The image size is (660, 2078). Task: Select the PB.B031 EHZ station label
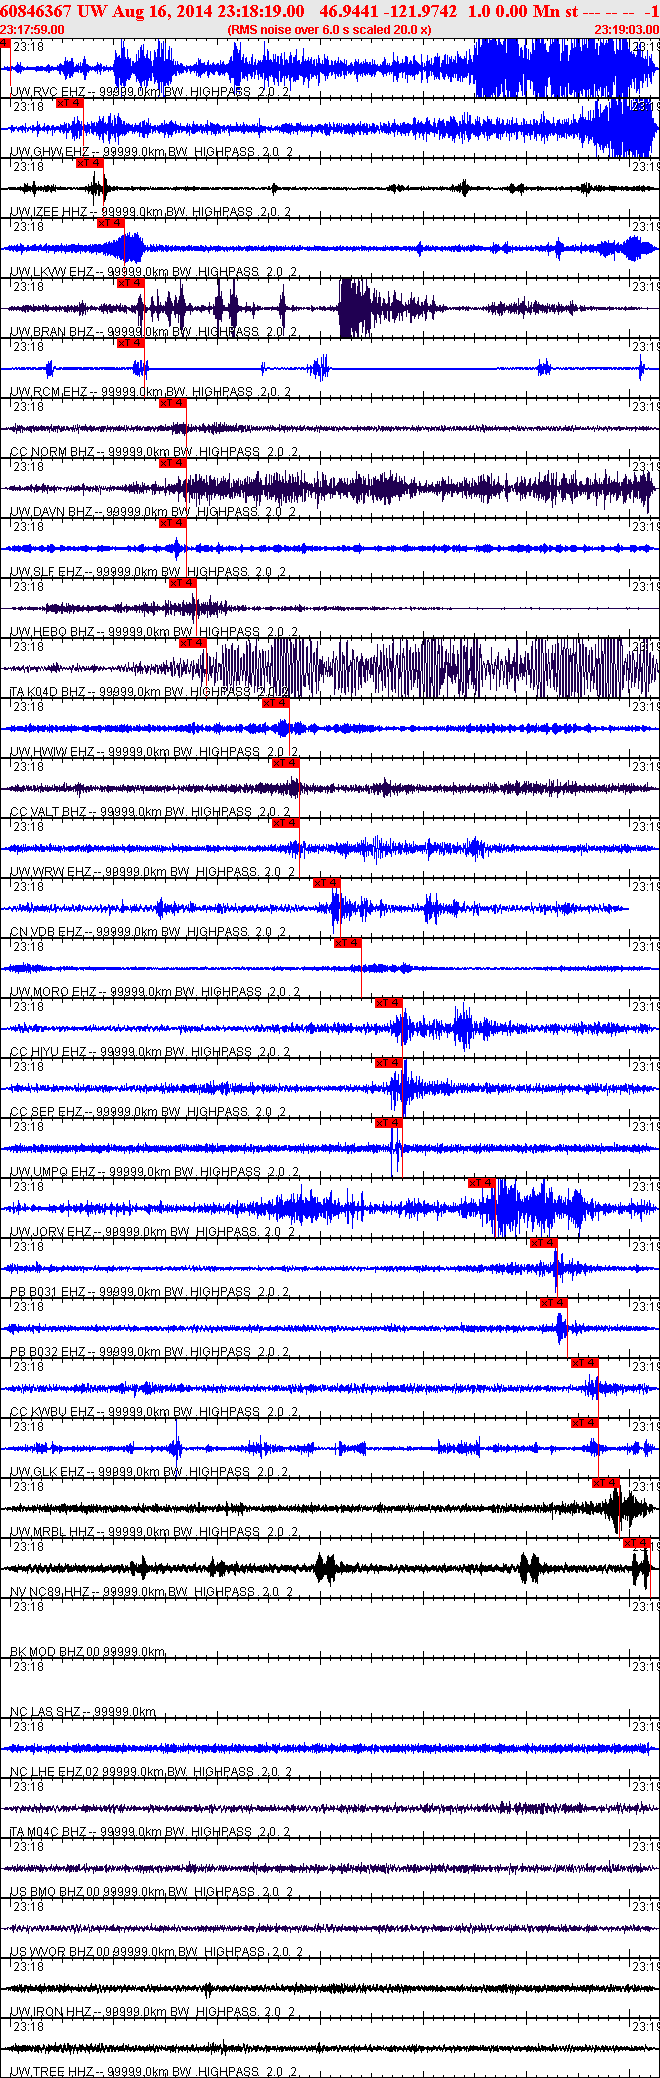coord(48,1292)
